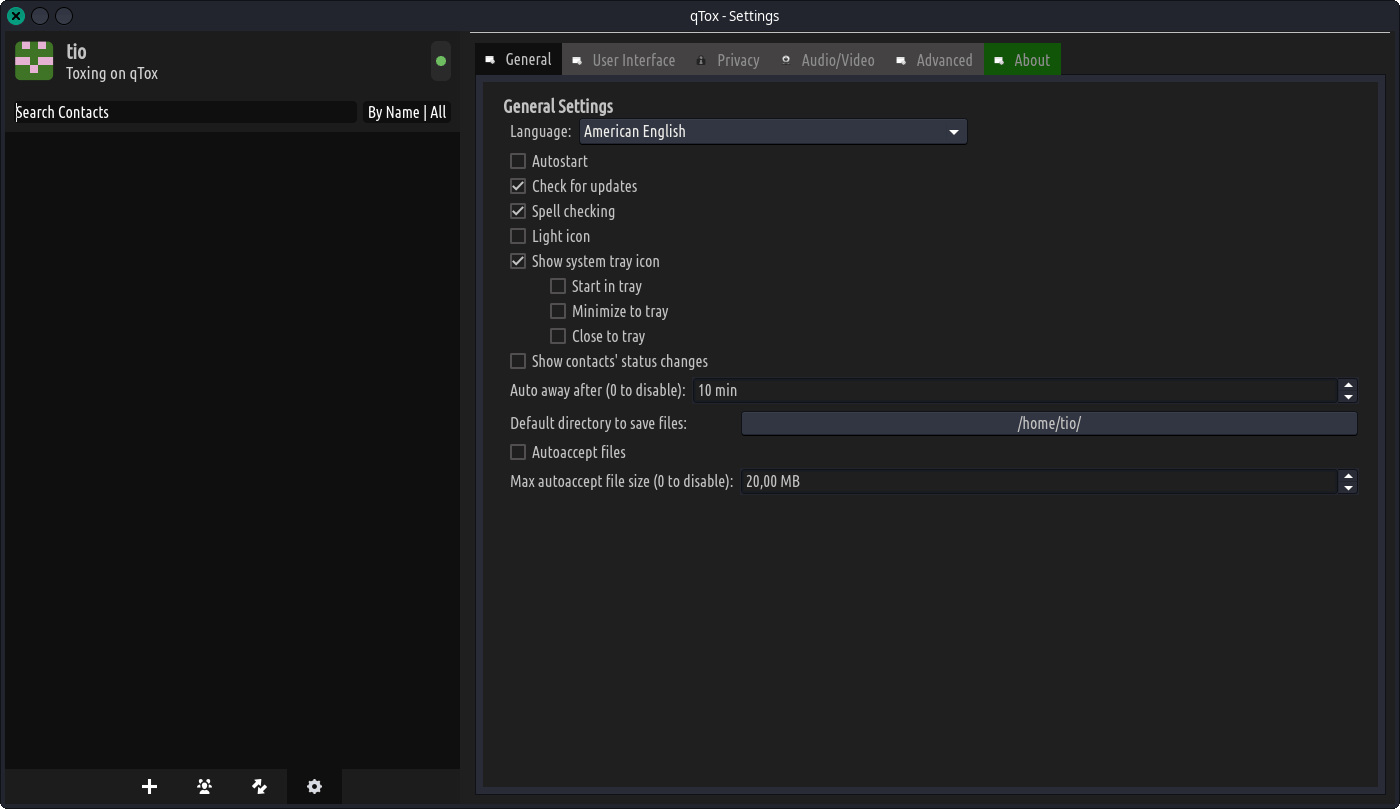Image resolution: width=1400 pixels, height=809 pixels.
Task: Click the green online status indicator
Action: click(441, 61)
